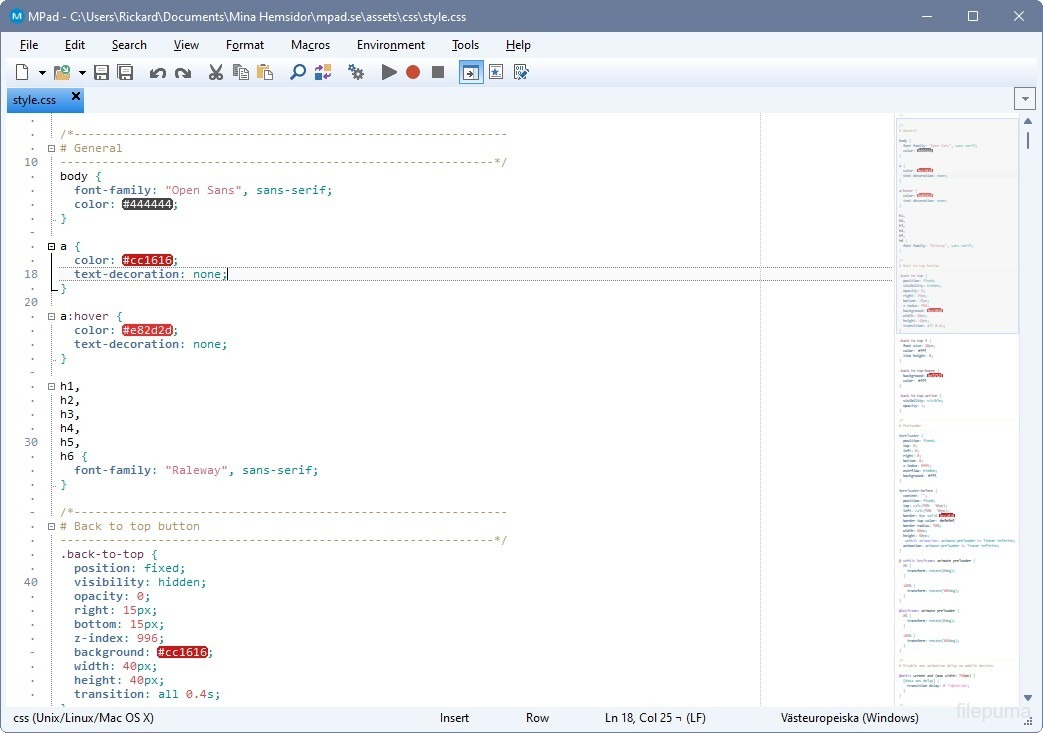The image size is (1043, 733).
Task: Open the Open-file dropdown arrow
Action: 82,72
